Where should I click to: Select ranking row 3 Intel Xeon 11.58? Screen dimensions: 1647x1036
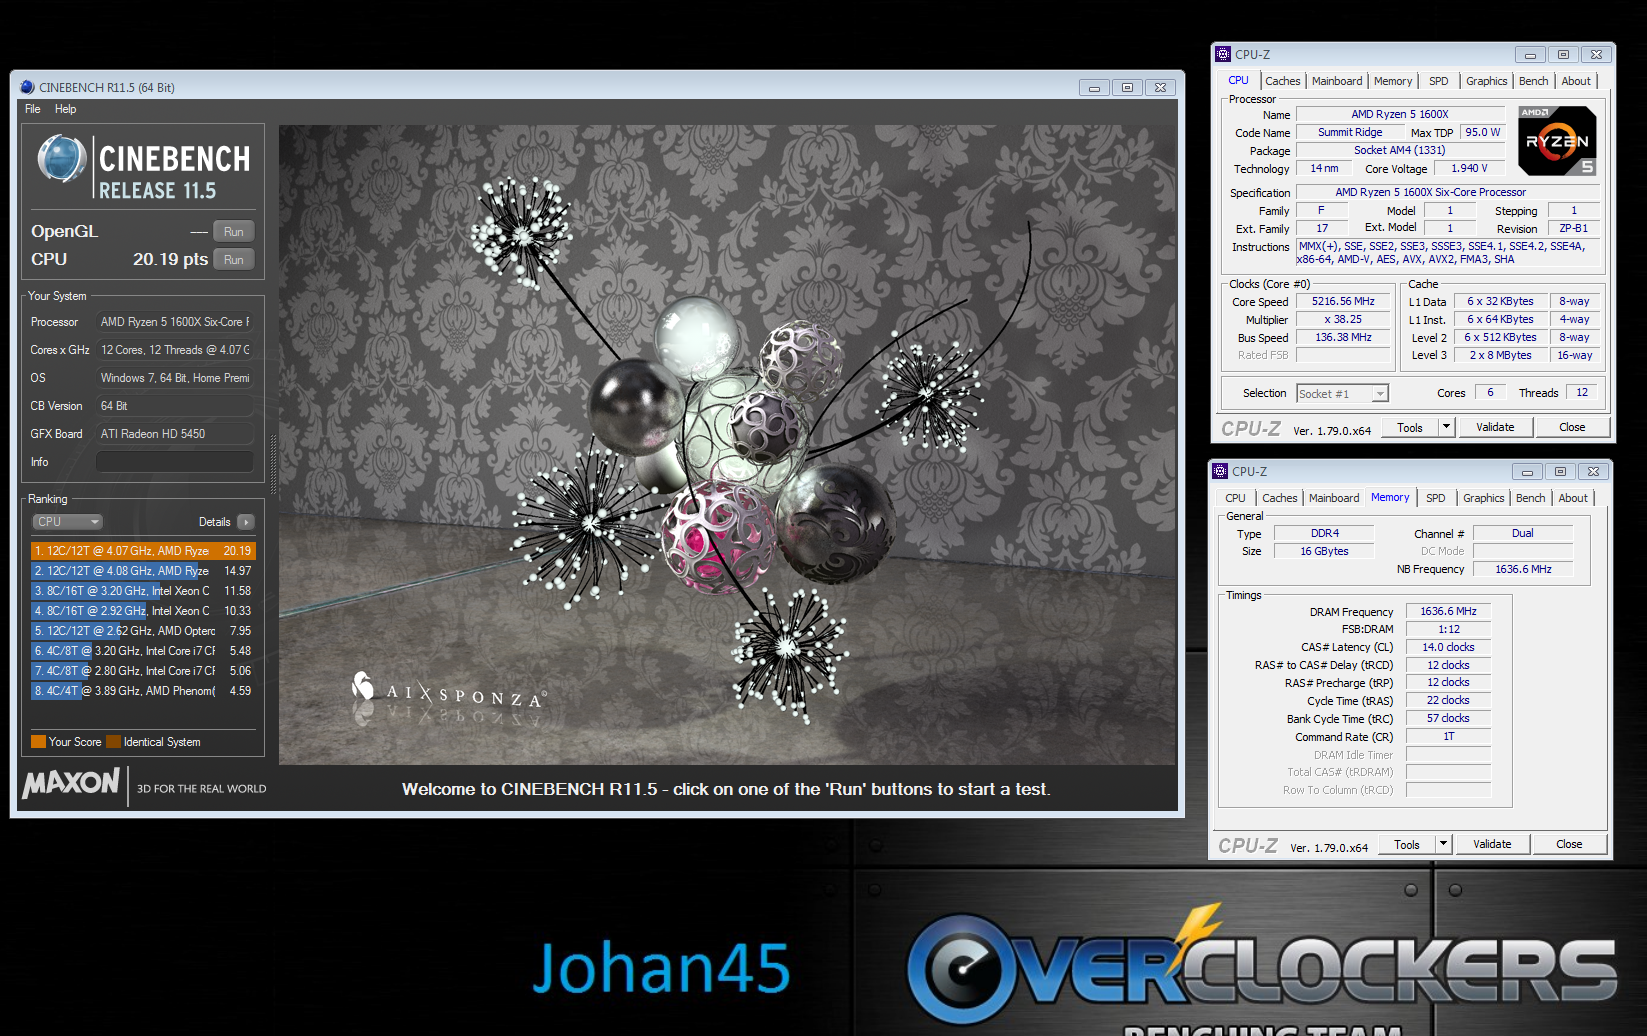[x=143, y=591]
